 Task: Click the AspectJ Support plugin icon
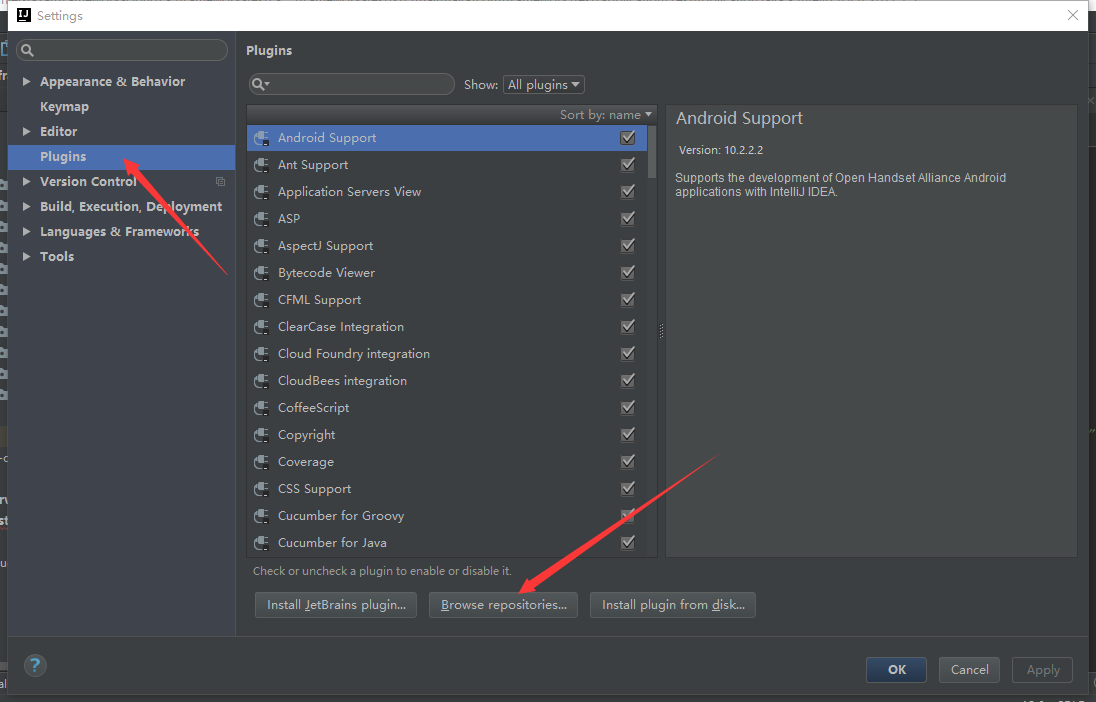(x=261, y=246)
